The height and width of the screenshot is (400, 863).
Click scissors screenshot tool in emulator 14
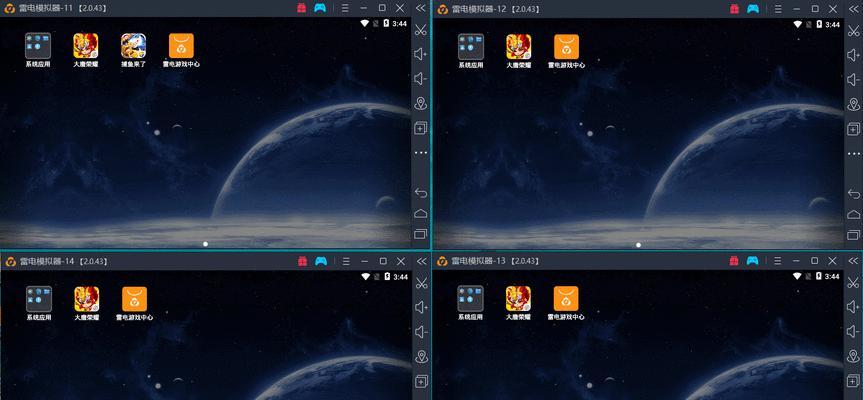[422, 283]
